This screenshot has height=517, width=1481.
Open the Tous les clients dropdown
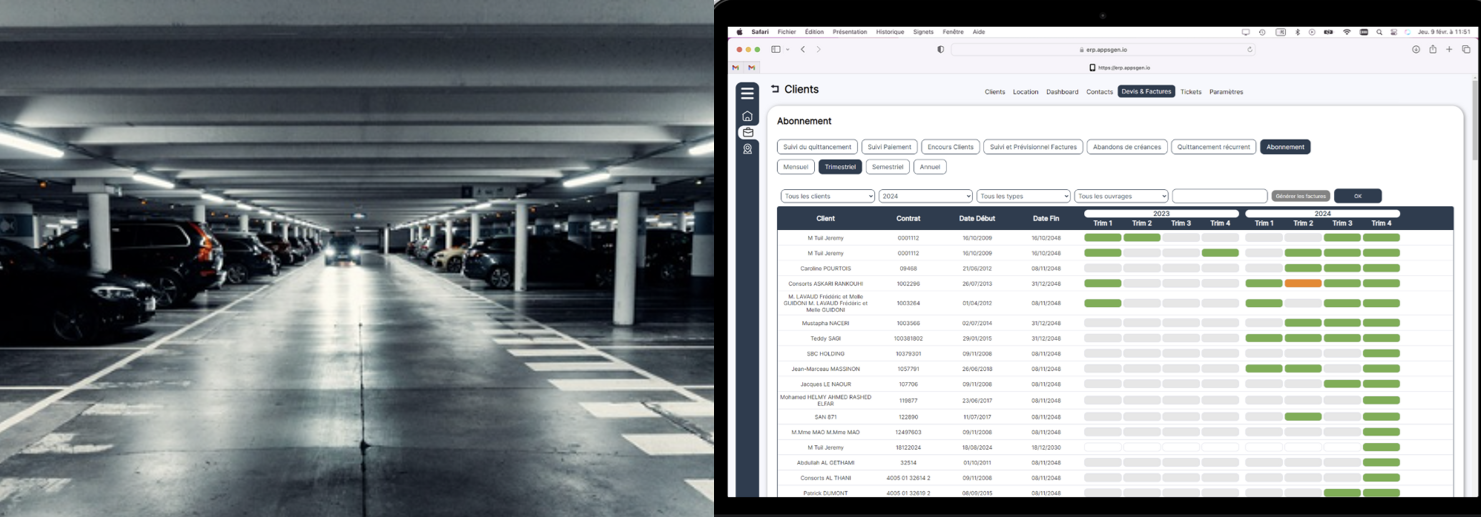click(827, 196)
